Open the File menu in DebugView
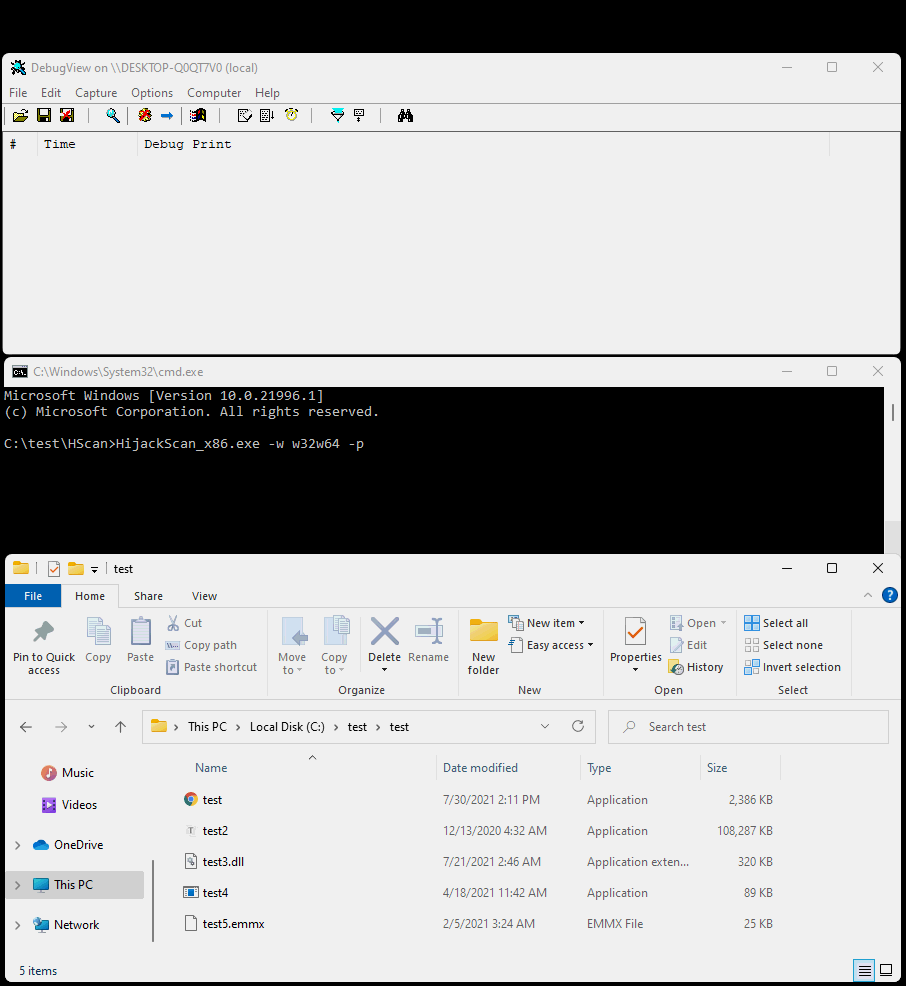Viewport: 906px width, 986px height. (x=18, y=92)
